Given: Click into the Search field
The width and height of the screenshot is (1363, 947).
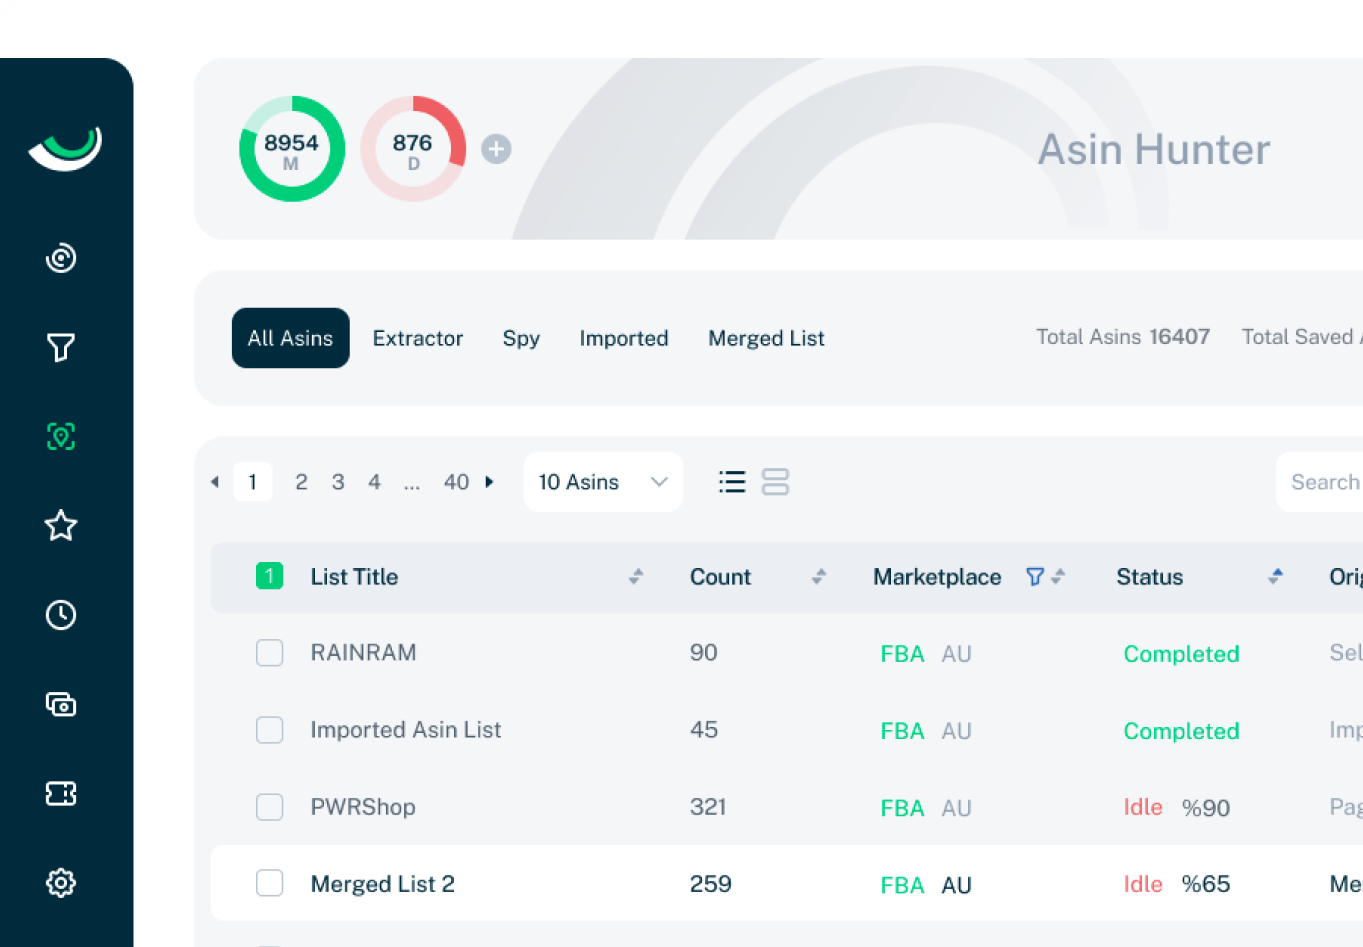Looking at the screenshot, I should (1319, 482).
